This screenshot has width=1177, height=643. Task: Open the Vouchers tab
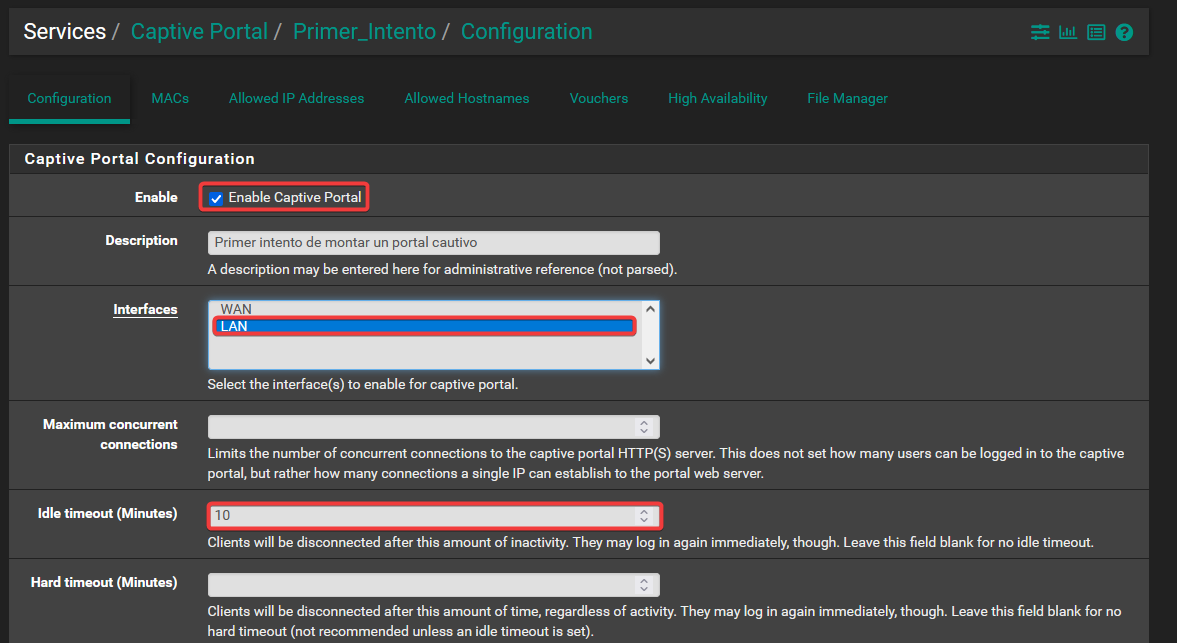pos(598,98)
